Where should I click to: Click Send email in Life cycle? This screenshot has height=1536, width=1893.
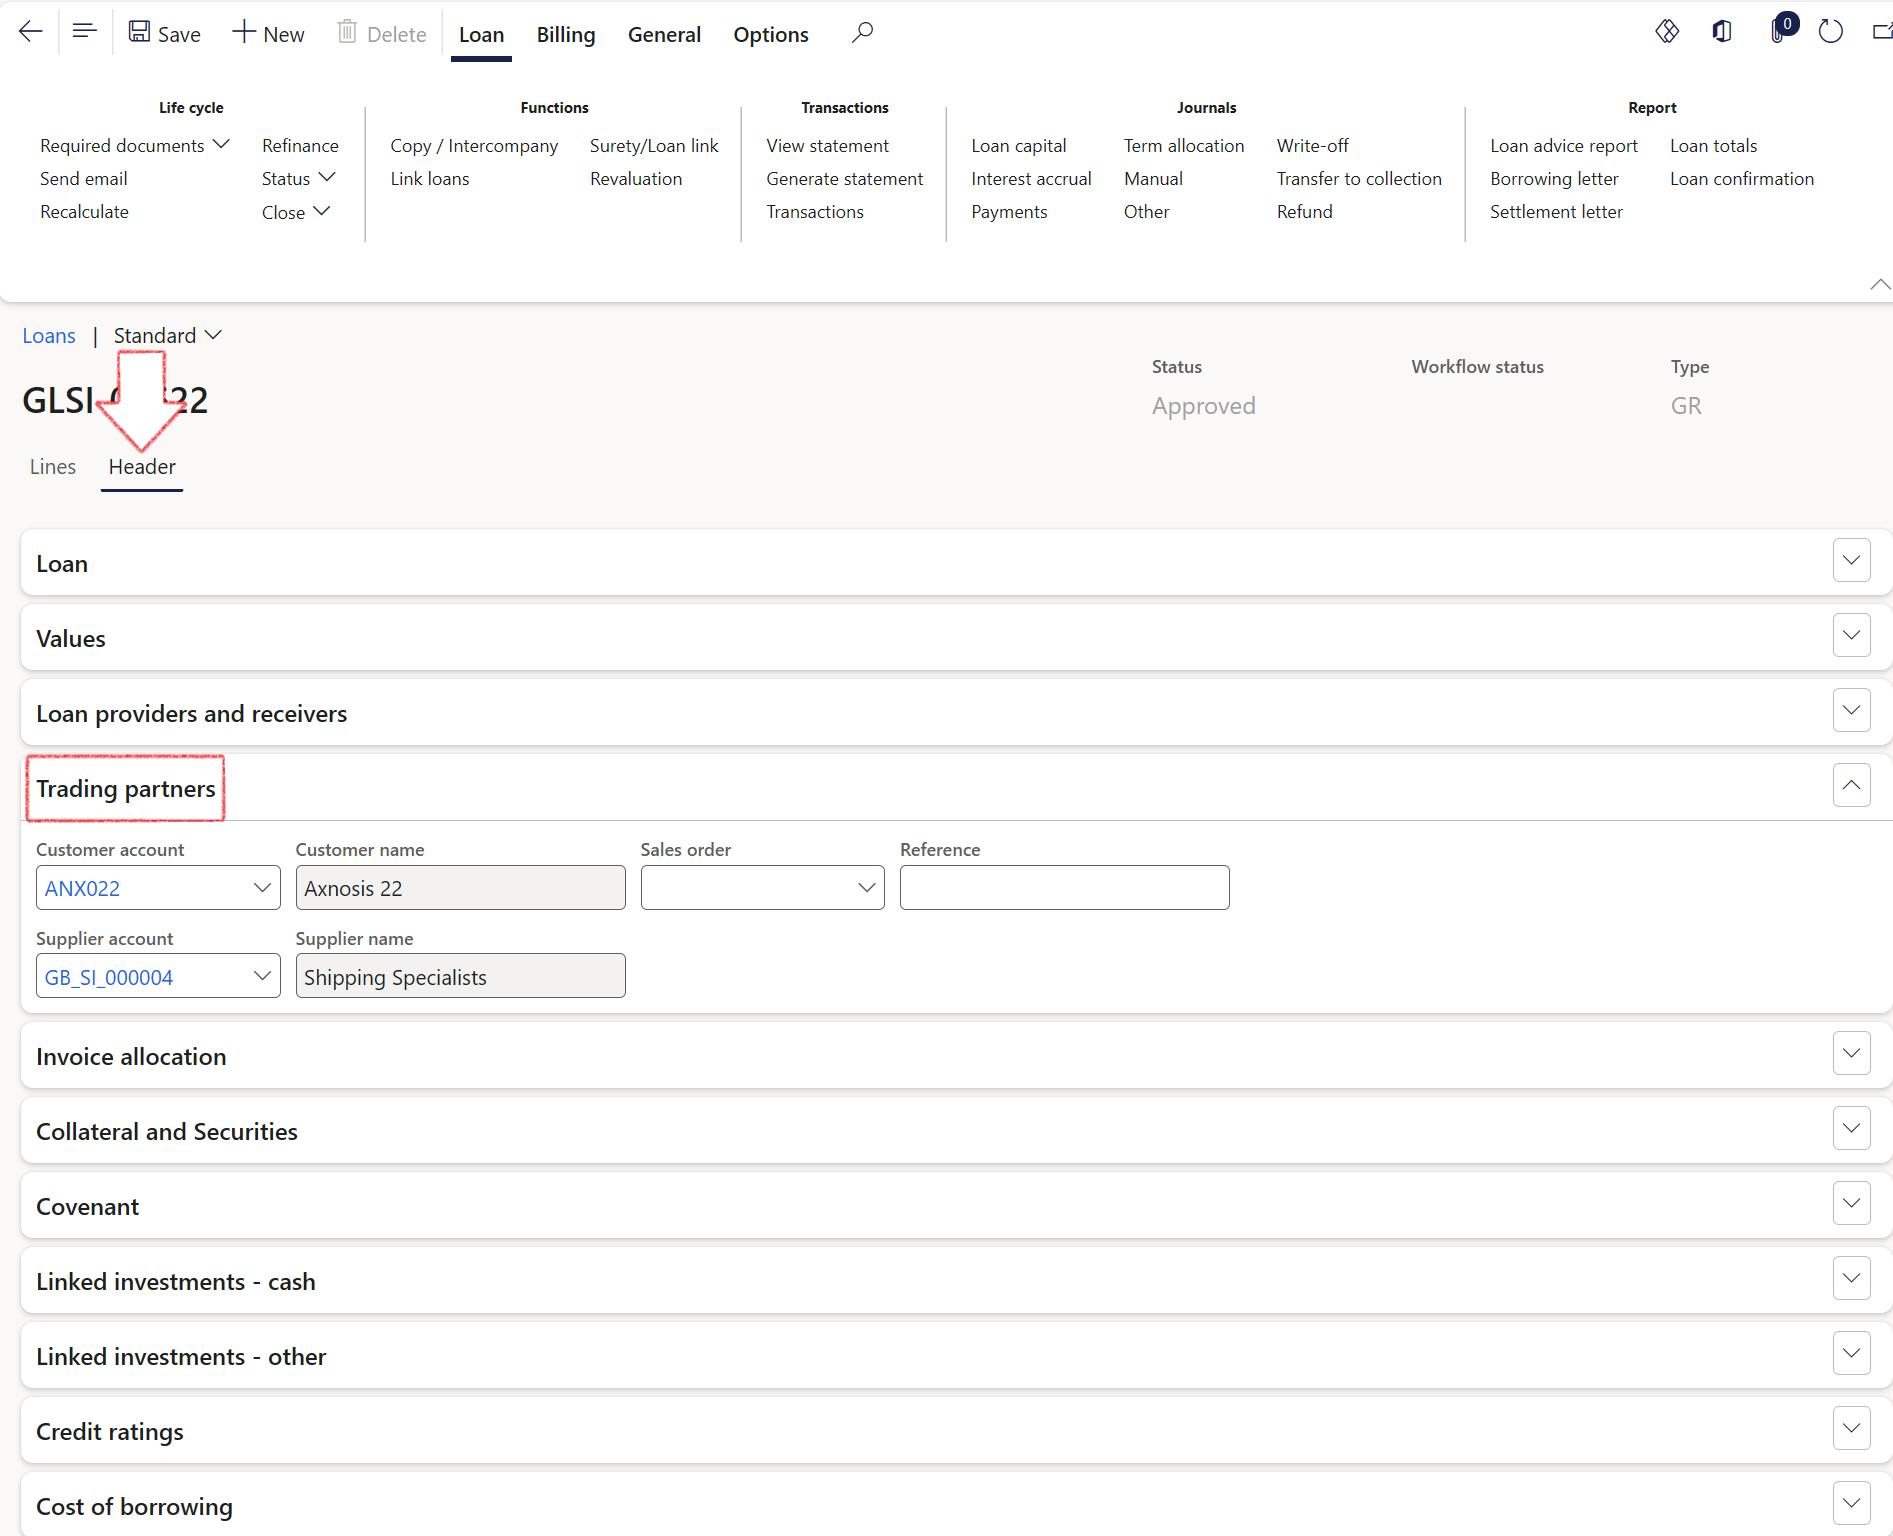(x=84, y=179)
